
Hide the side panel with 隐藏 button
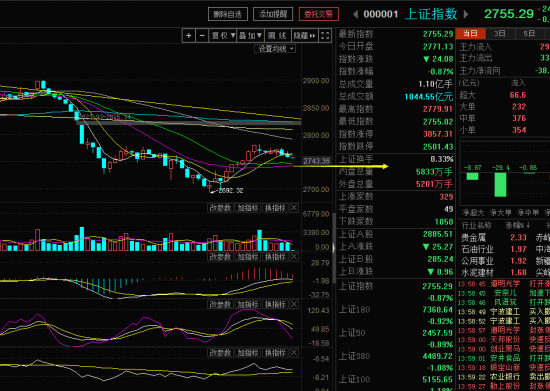pyautogui.click(x=304, y=35)
